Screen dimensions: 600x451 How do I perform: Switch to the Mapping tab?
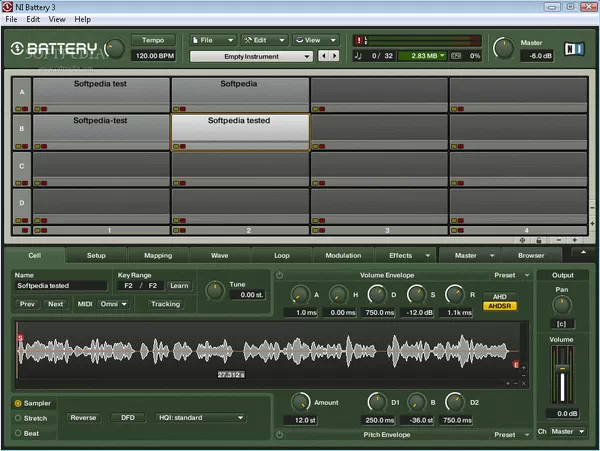coord(157,255)
